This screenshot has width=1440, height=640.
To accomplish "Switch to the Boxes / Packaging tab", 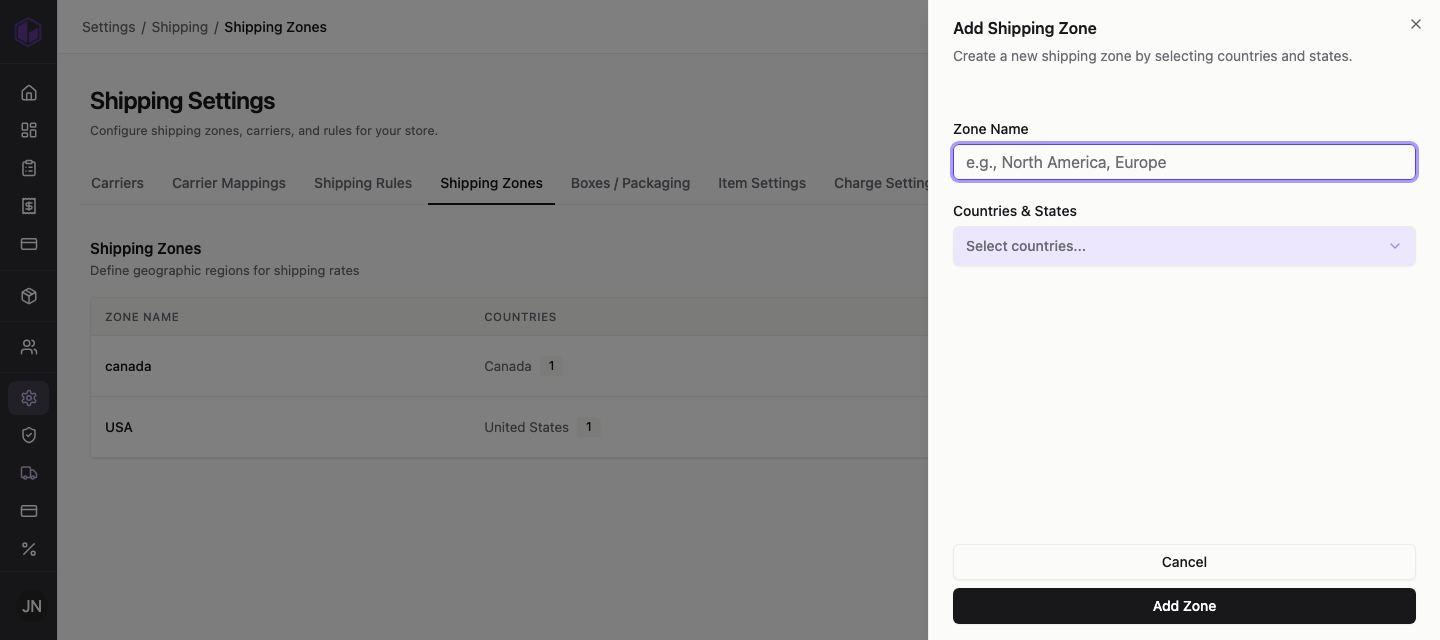I will (x=630, y=183).
